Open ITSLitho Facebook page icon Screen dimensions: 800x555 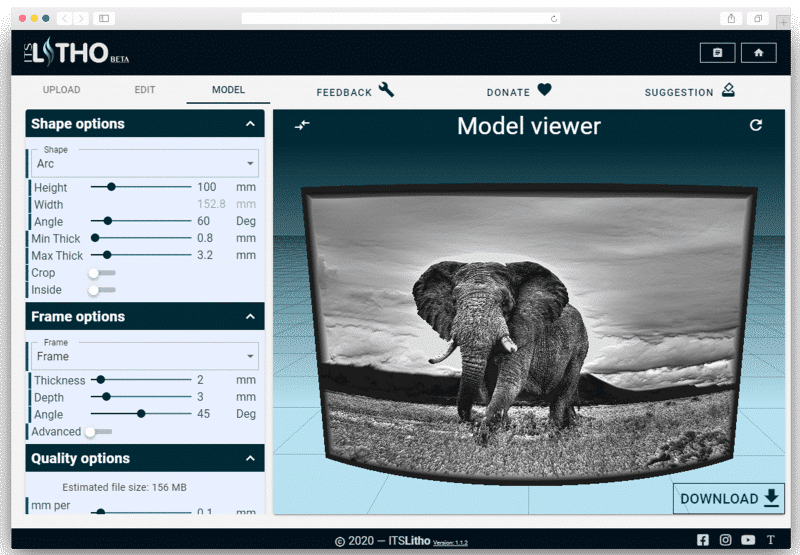(703, 540)
